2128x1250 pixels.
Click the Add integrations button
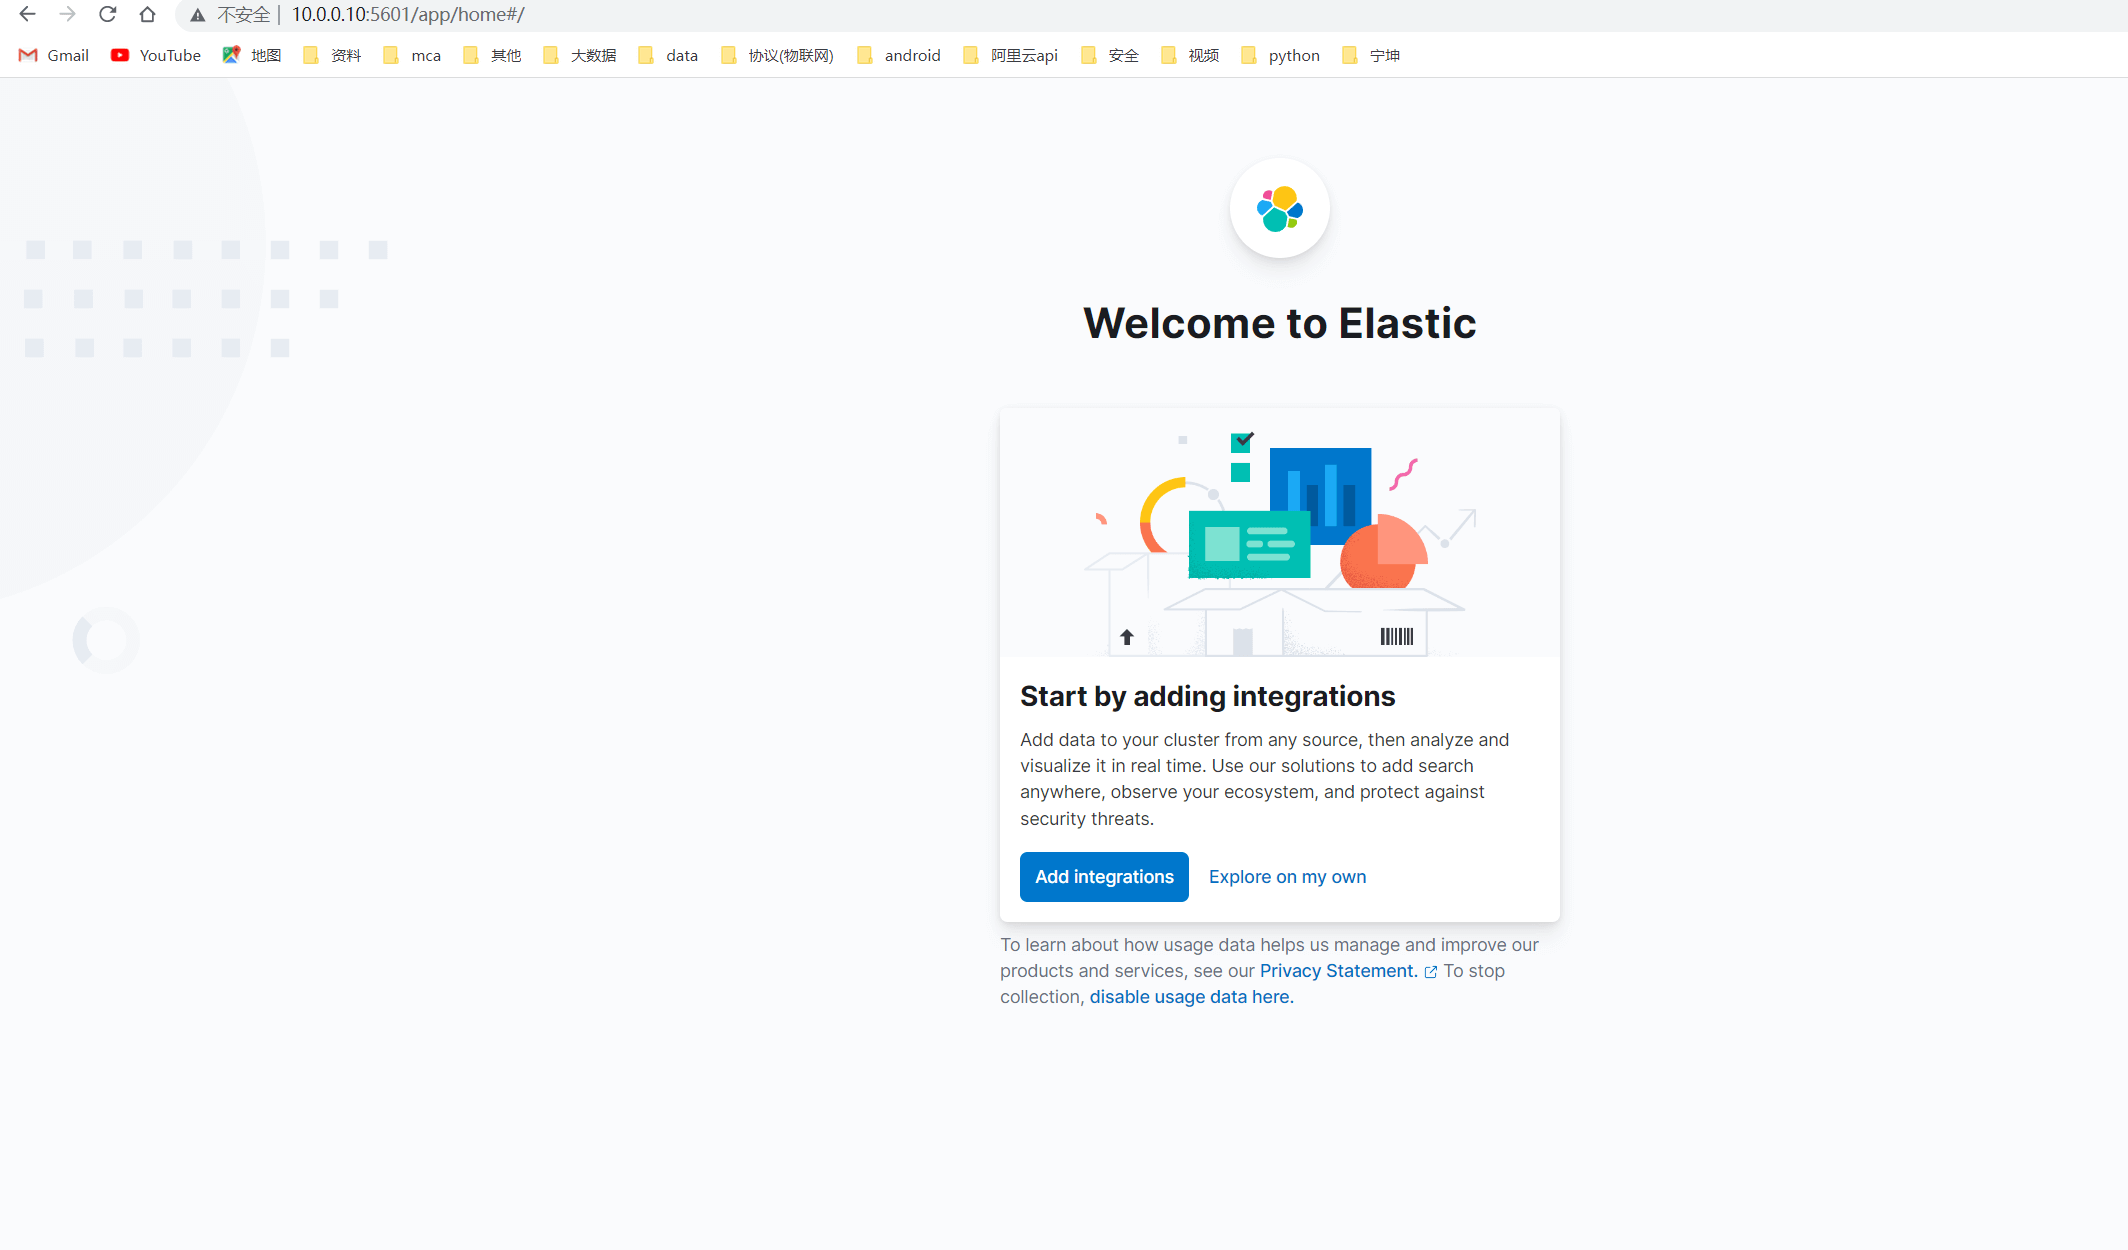[1104, 877]
